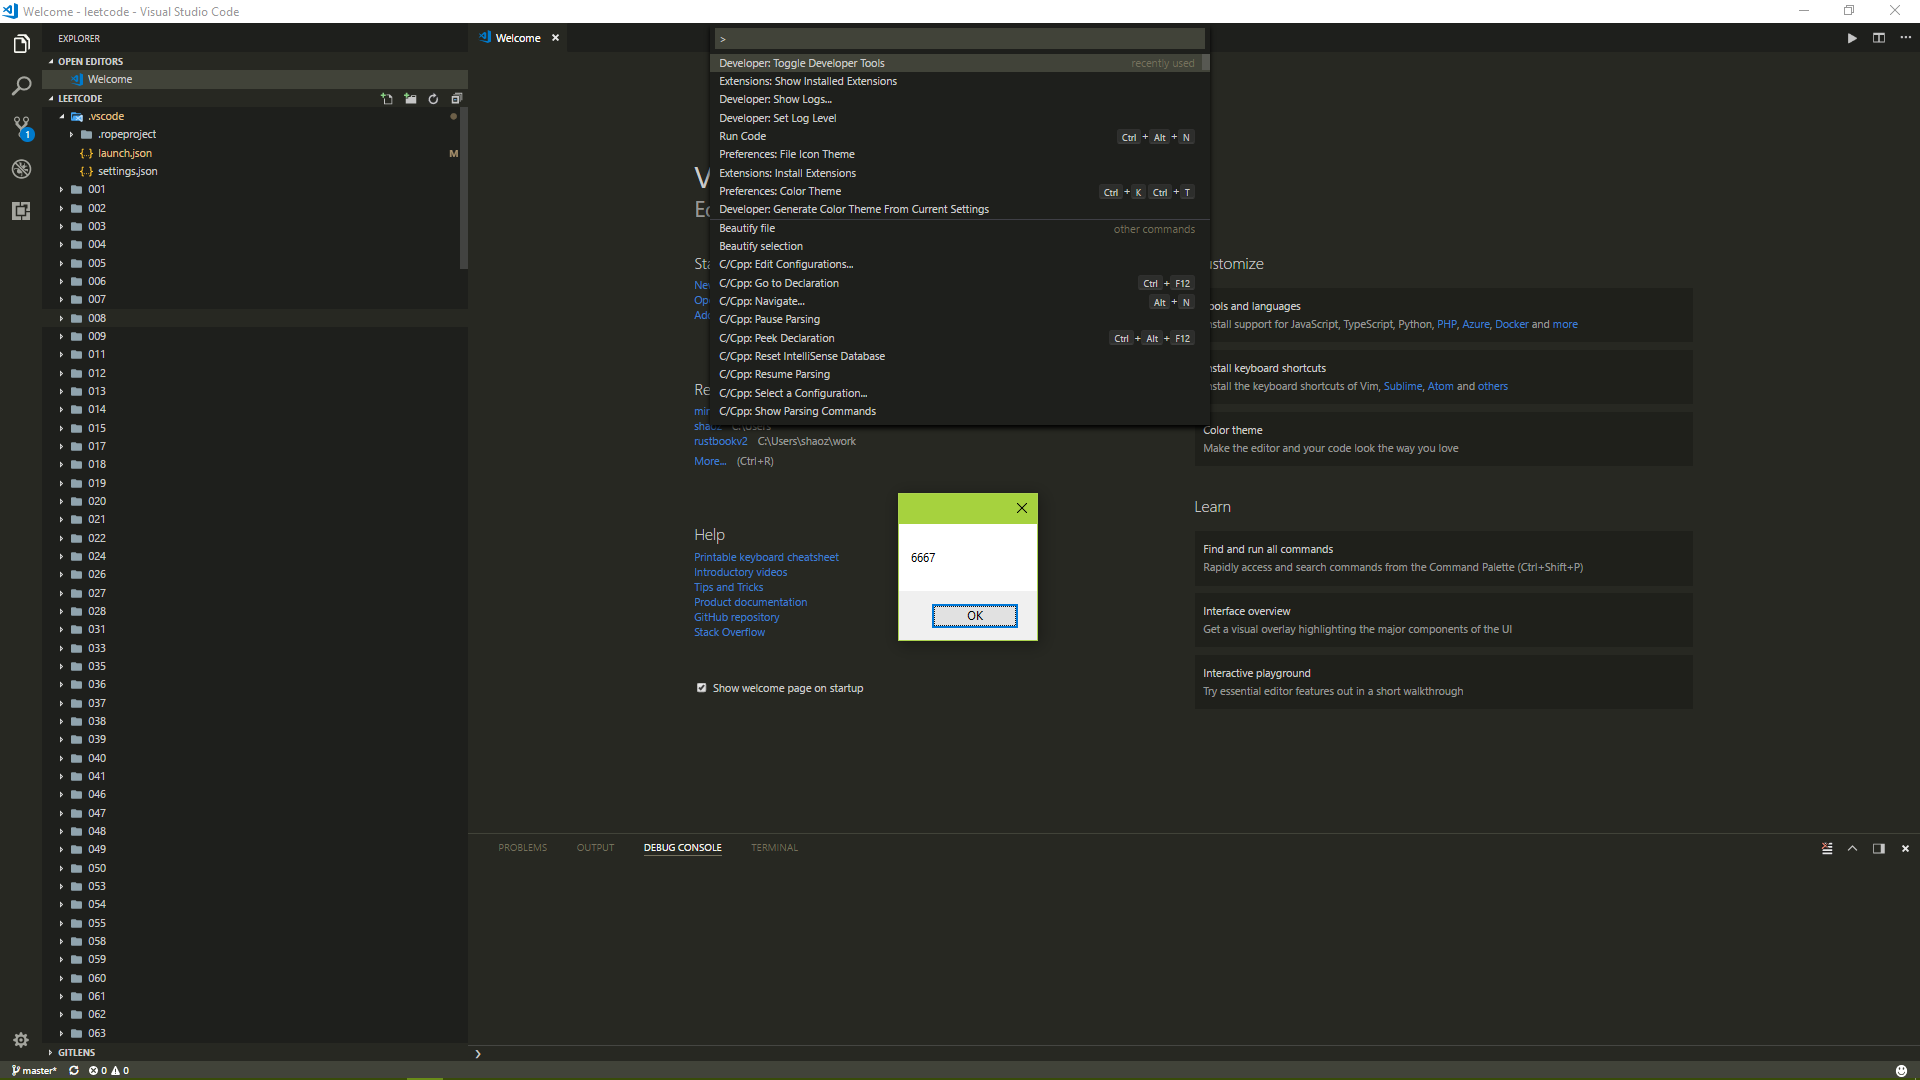Open Settings via the gear icon

tap(21, 1040)
